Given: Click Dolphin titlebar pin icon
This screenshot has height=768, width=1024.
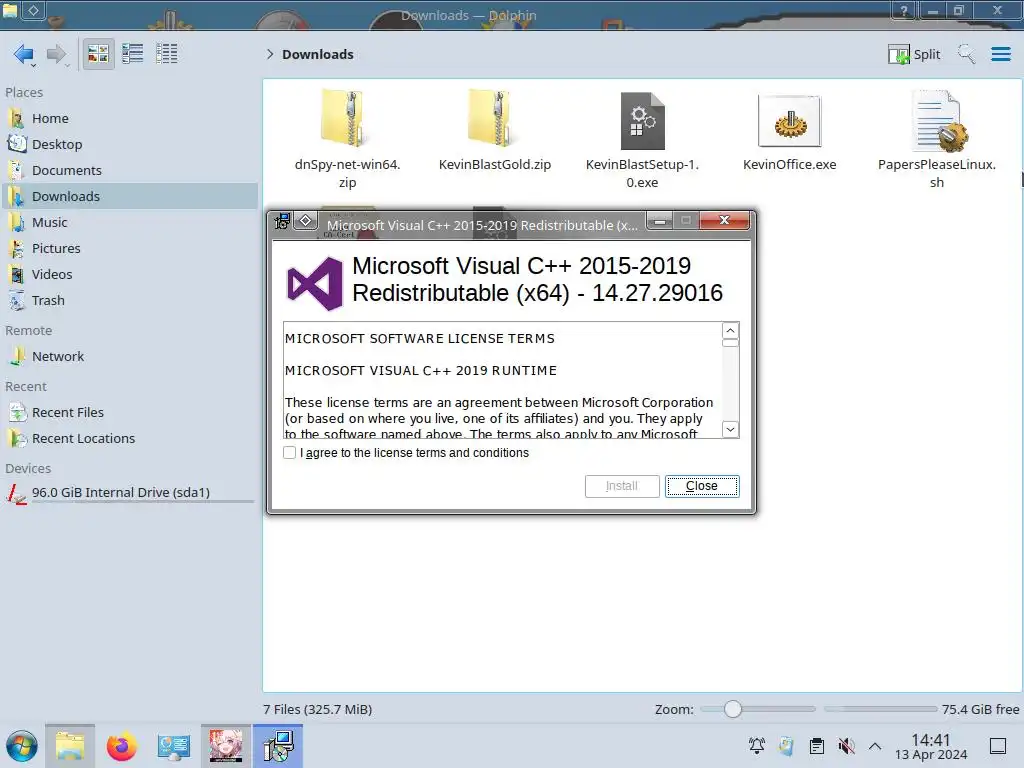Looking at the screenshot, I should 33,10.
